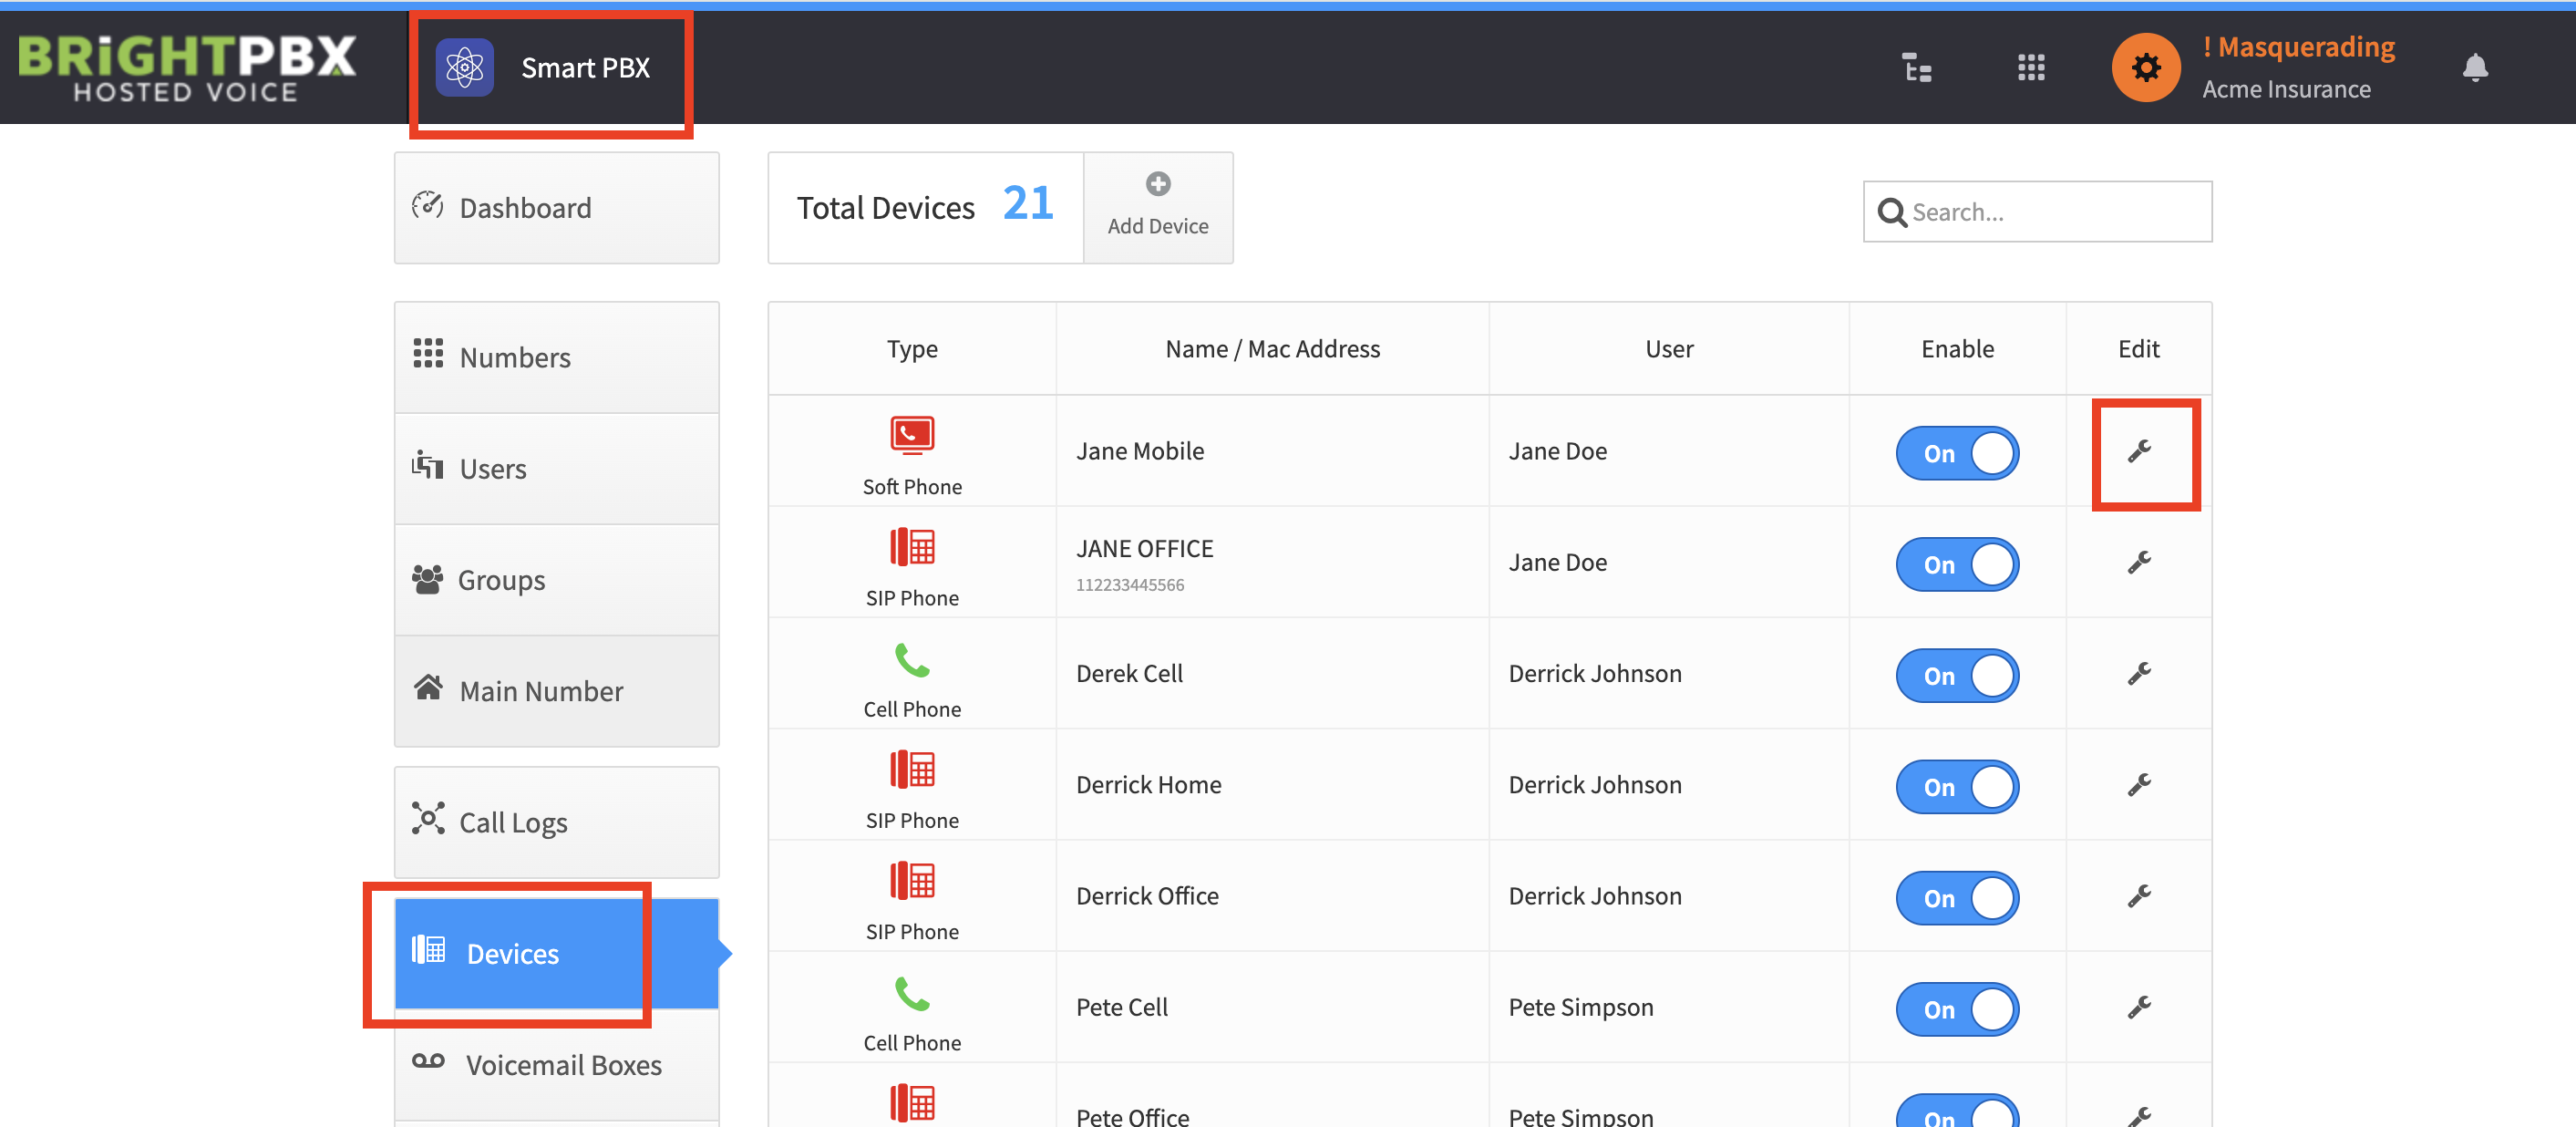Open the notifications bell
This screenshot has height=1127, width=2576.
pyautogui.click(x=2474, y=68)
